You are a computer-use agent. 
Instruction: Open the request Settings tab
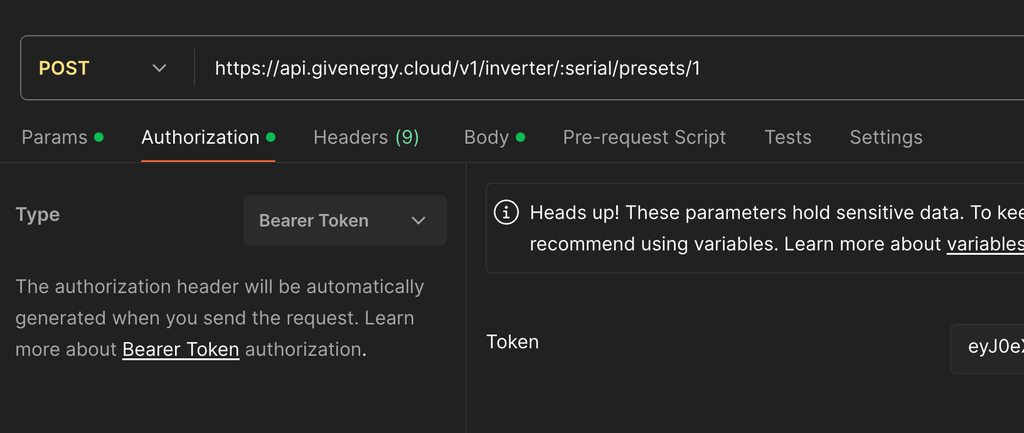[886, 137]
